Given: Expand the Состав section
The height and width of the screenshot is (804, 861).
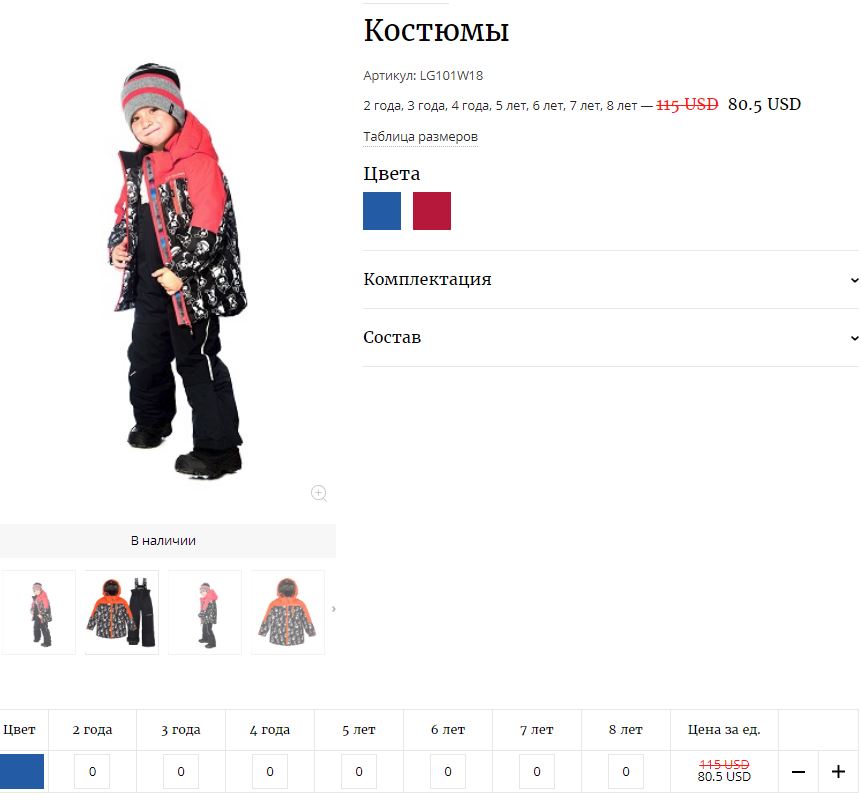Looking at the screenshot, I should tap(611, 337).
